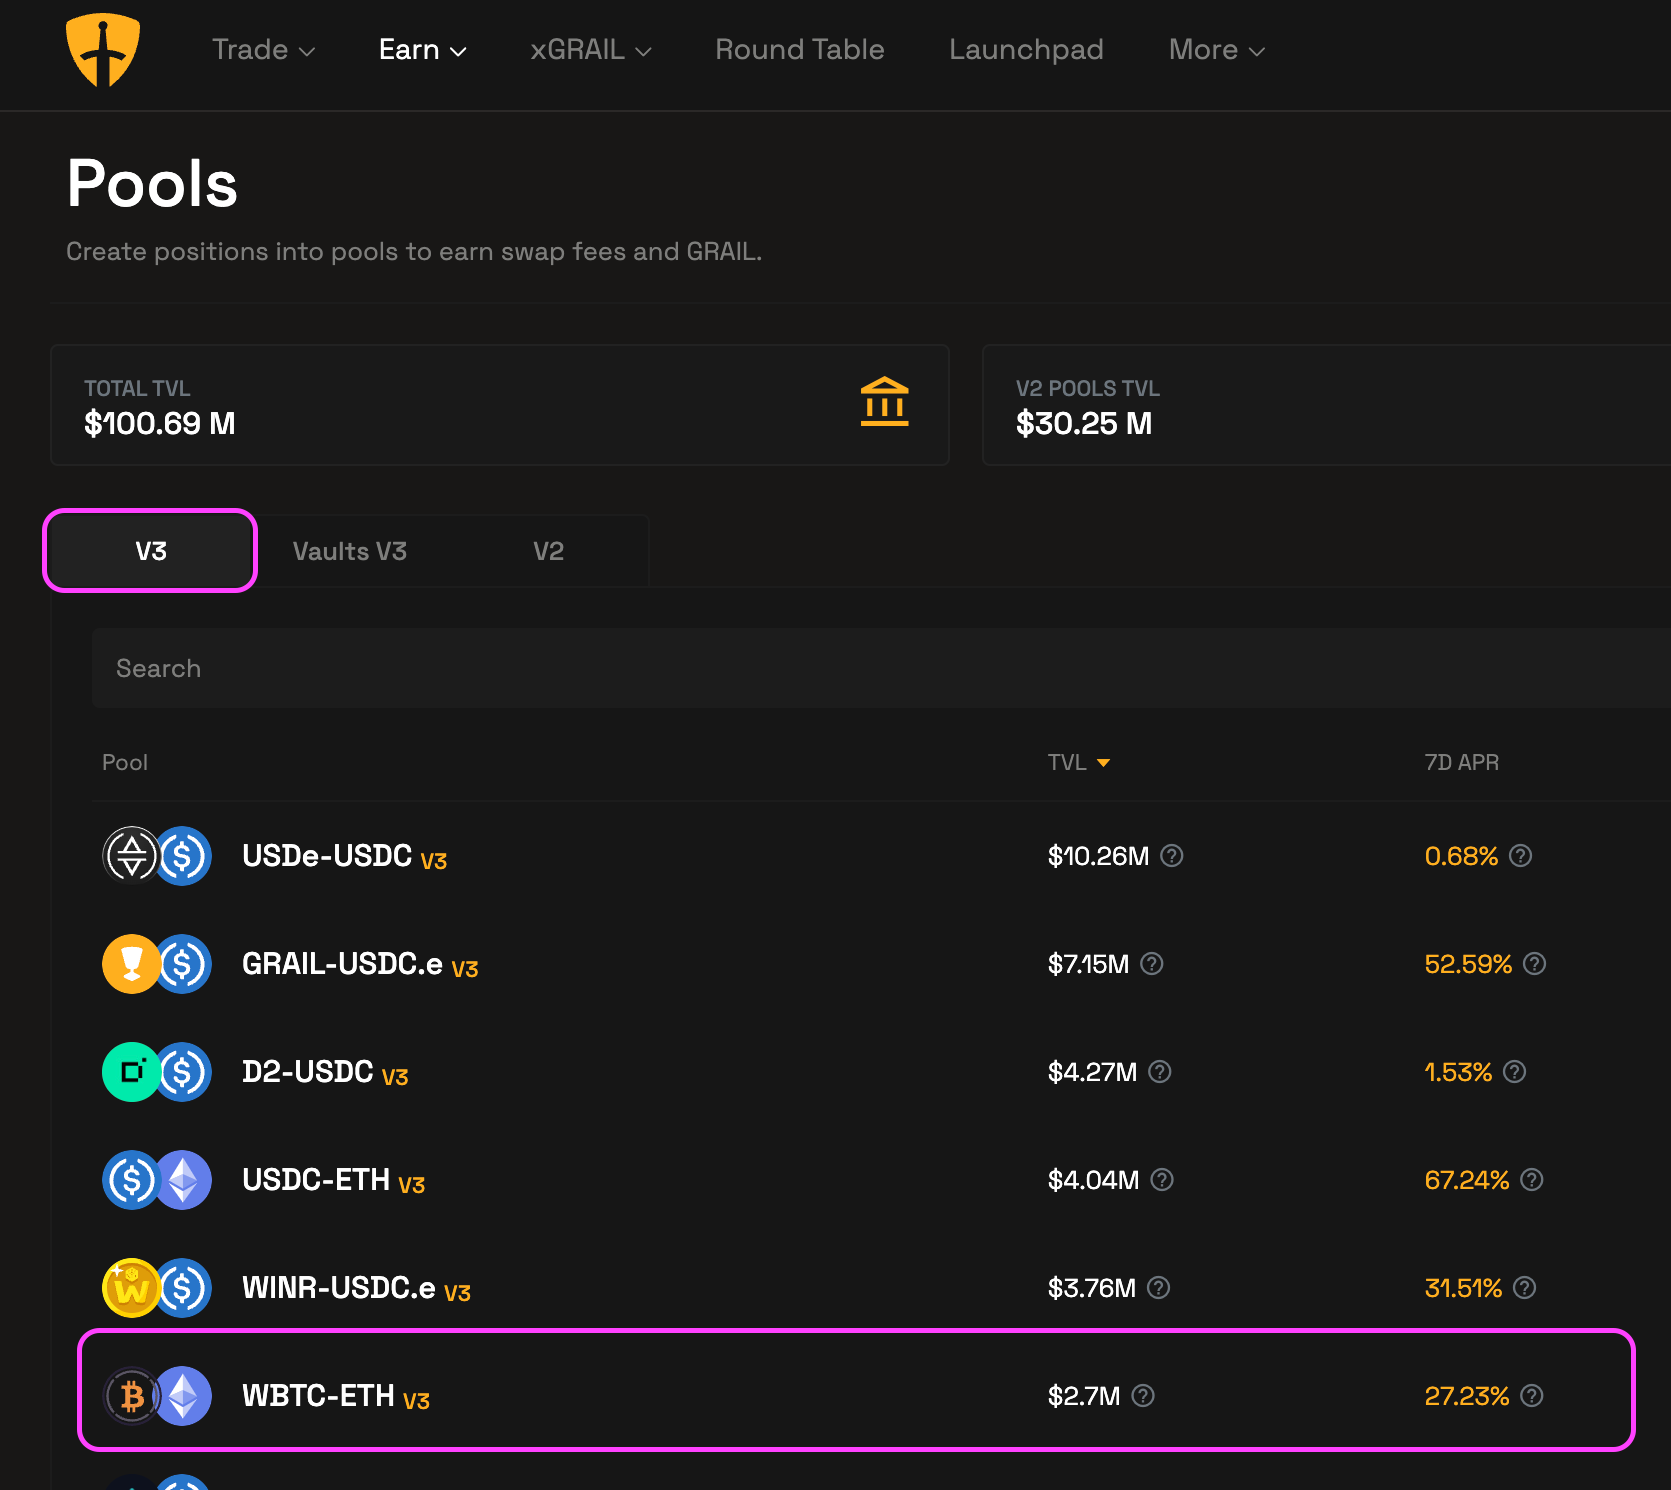Viewport: 1671px width, 1490px height.
Task: Open the WINR-USDC.e V3 pool
Action: [x=356, y=1289]
